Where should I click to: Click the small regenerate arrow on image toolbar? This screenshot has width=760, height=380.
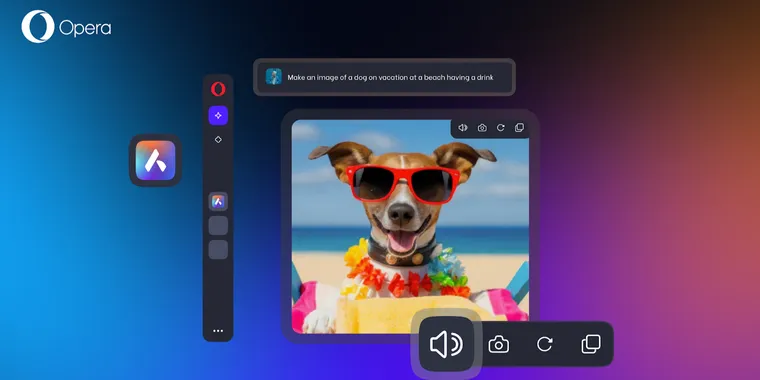tap(501, 127)
